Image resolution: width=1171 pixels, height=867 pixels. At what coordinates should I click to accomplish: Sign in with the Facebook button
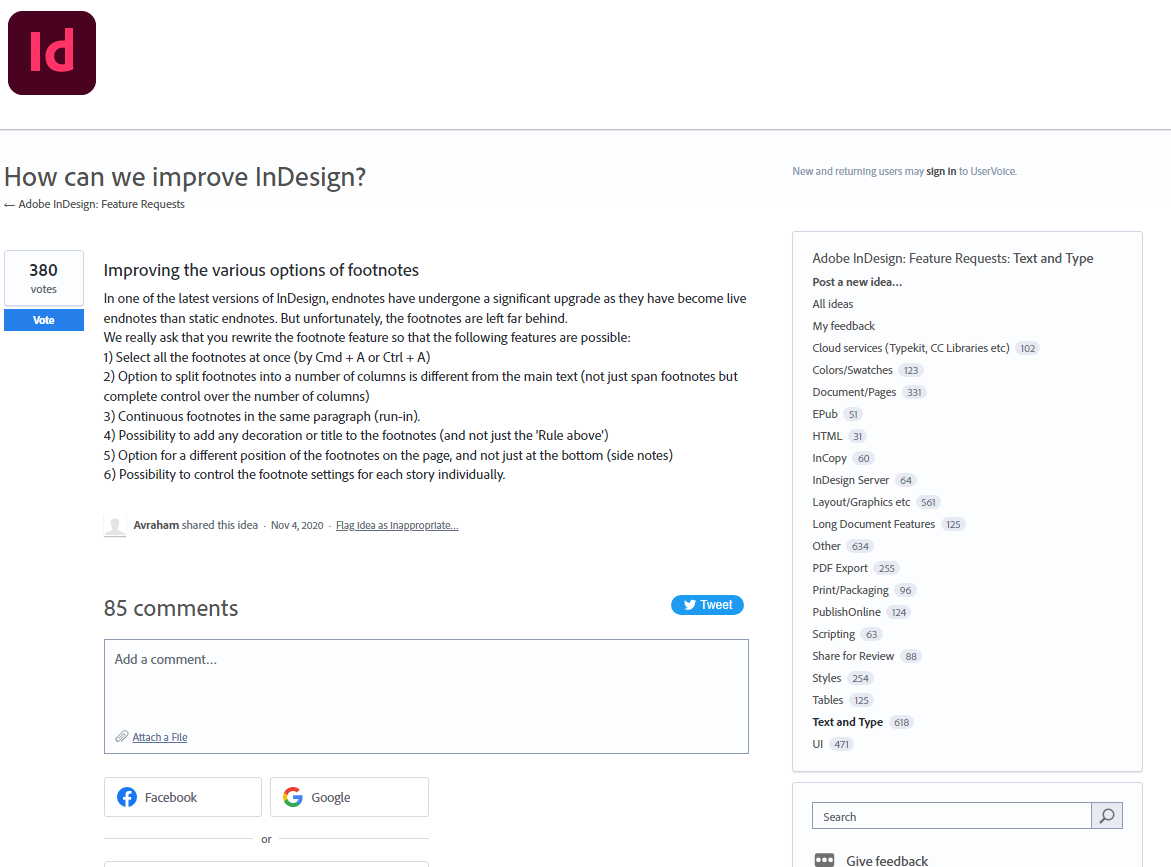183,797
